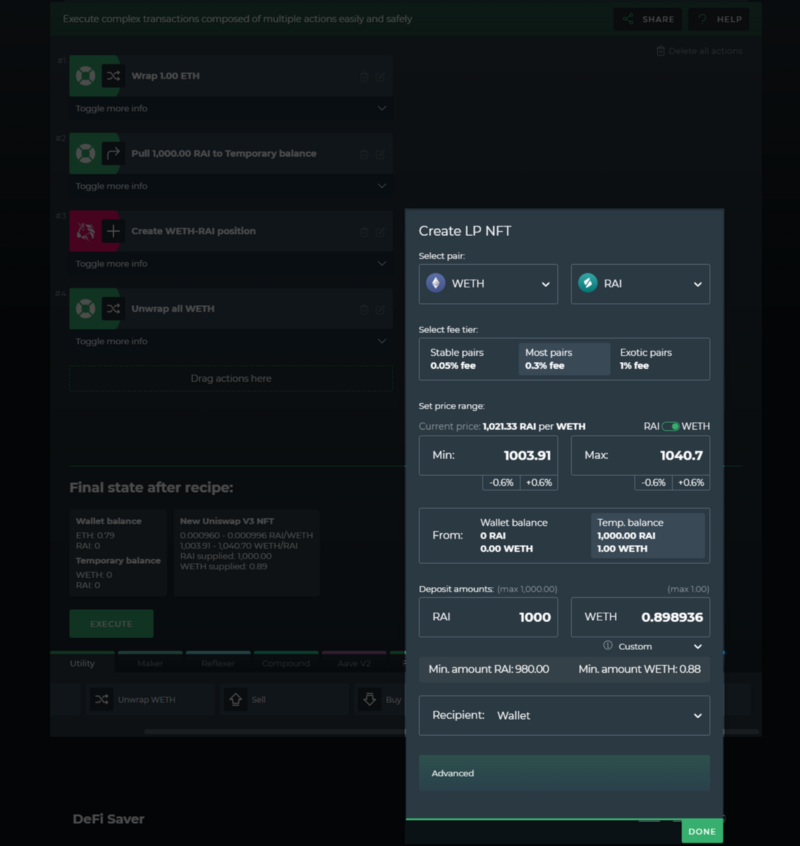Edit the Create WETH-RAI position action
This screenshot has width=800, height=846.
380,232
